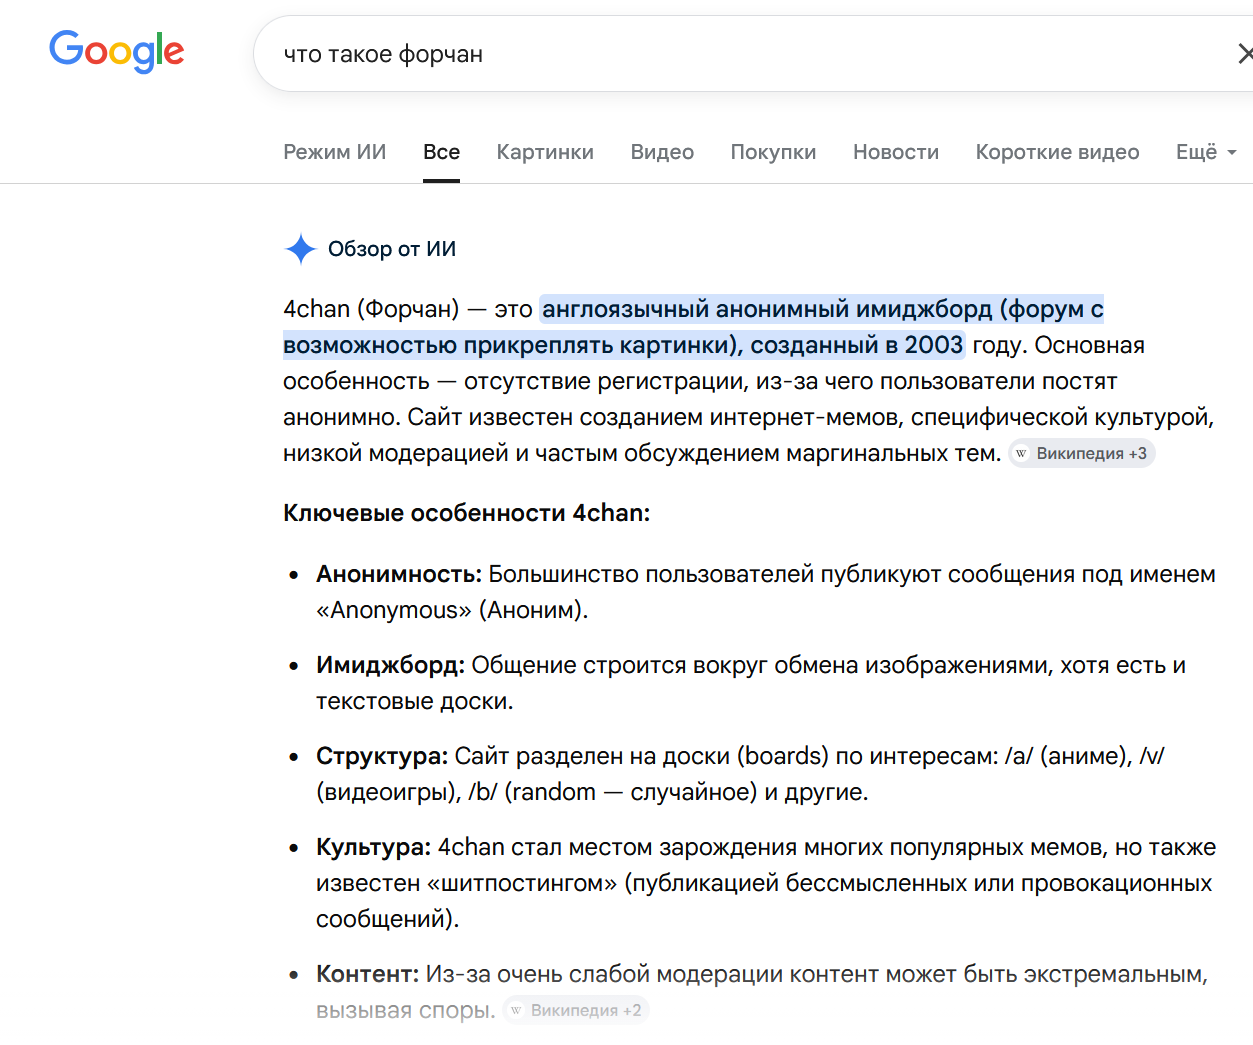Open the Картинки tab
1253x1045 pixels.
[x=545, y=152]
